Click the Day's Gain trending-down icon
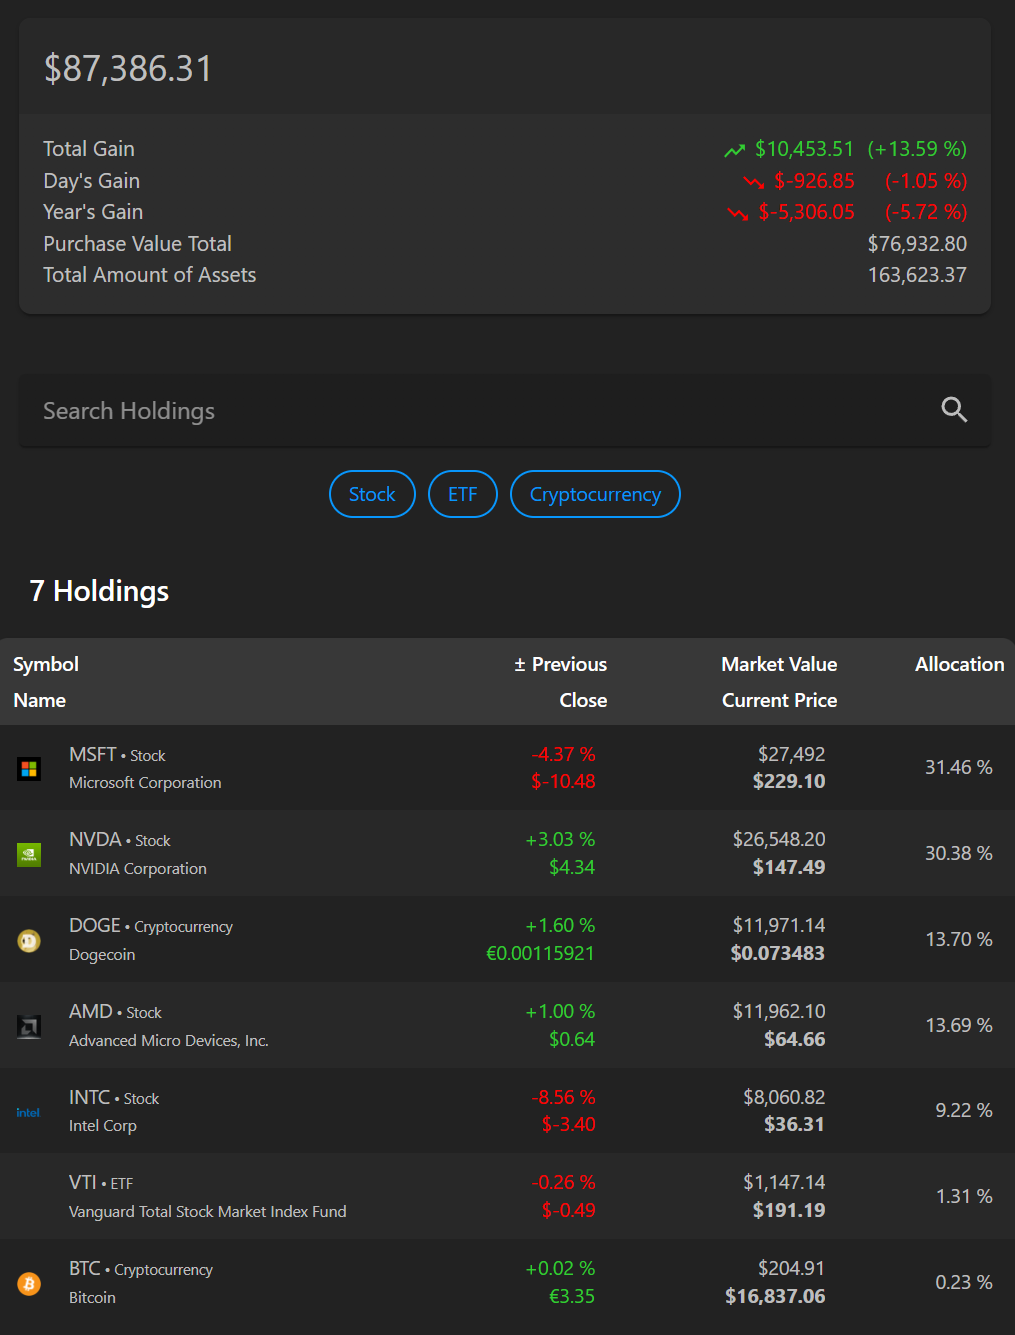The height and width of the screenshot is (1335, 1015). point(753,182)
